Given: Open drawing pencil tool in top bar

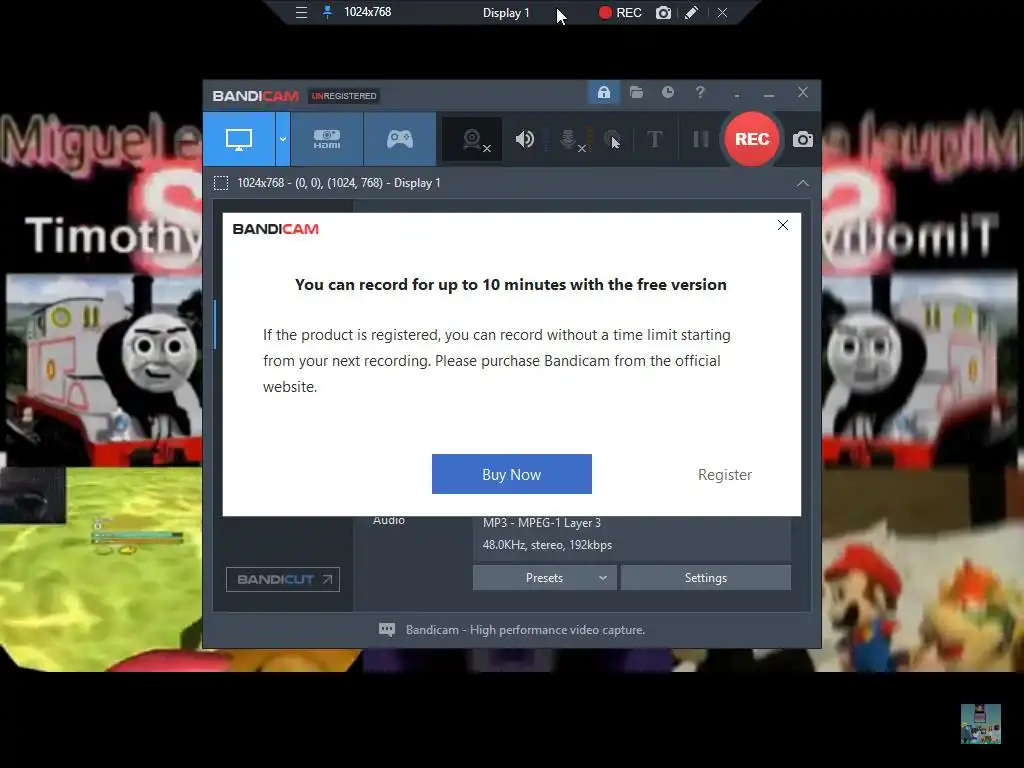Looking at the screenshot, I should (692, 13).
